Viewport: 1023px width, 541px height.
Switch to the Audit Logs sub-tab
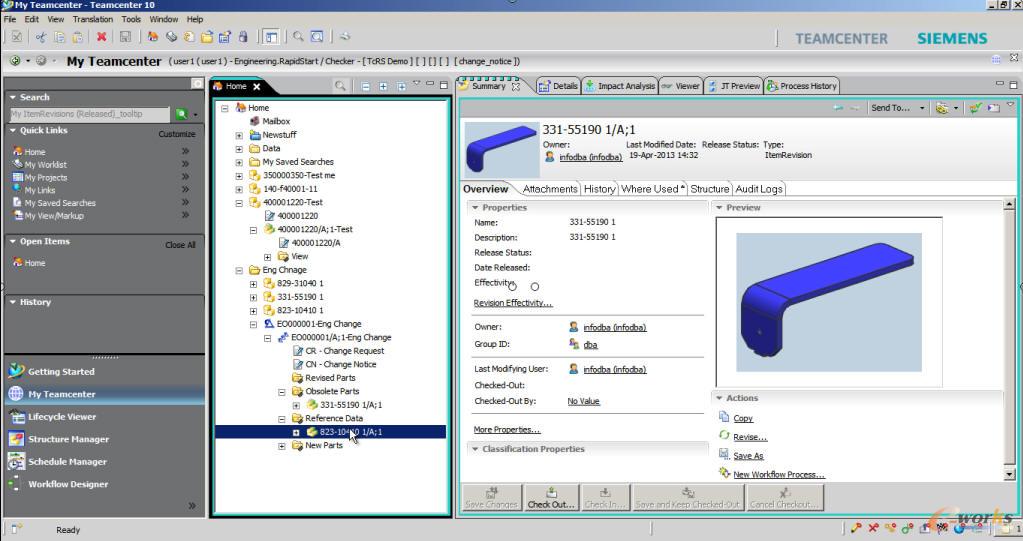[759, 189]
